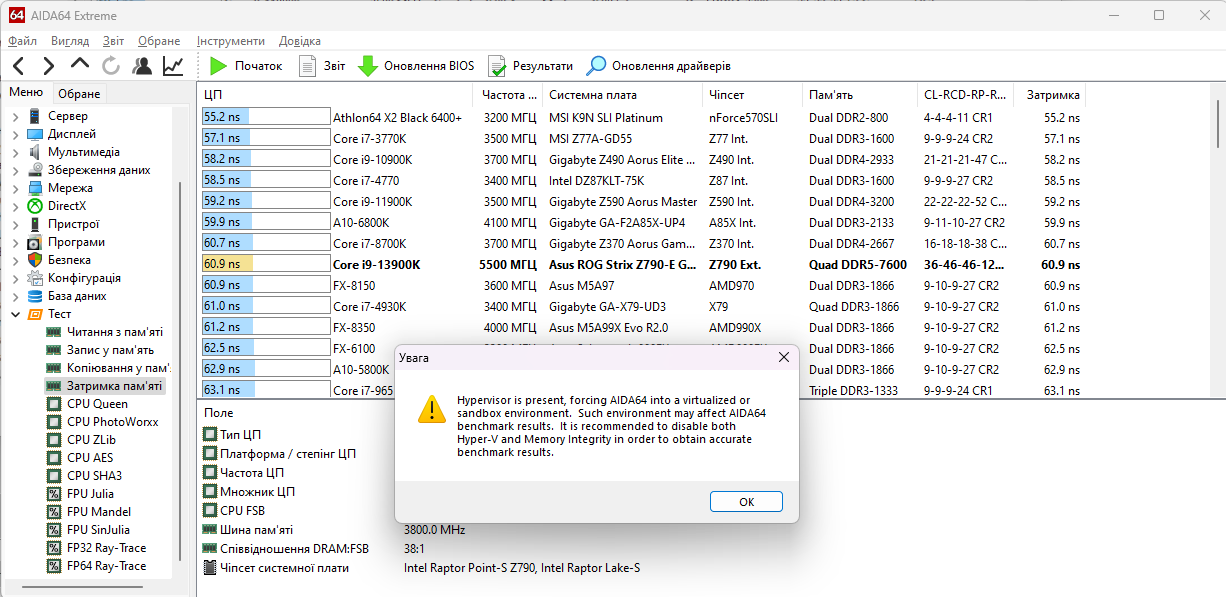
Task: Expand the Дисплей tree node
Action: tap(14, 134)
